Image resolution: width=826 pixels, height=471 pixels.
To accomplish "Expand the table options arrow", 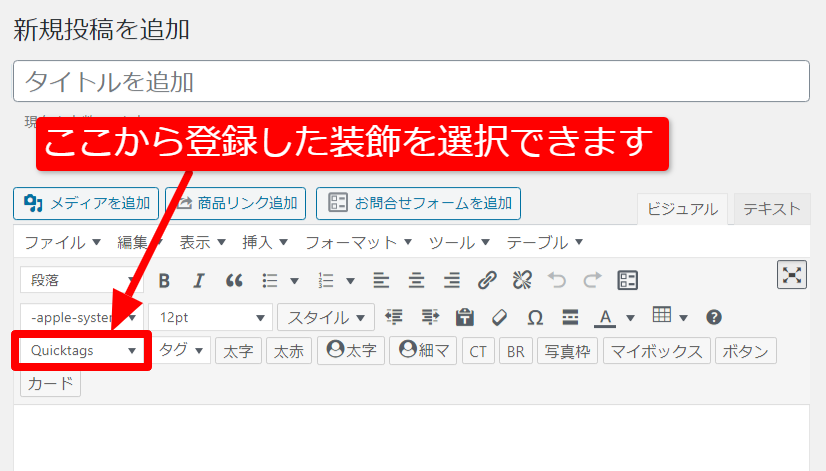I will pos(683,318).
